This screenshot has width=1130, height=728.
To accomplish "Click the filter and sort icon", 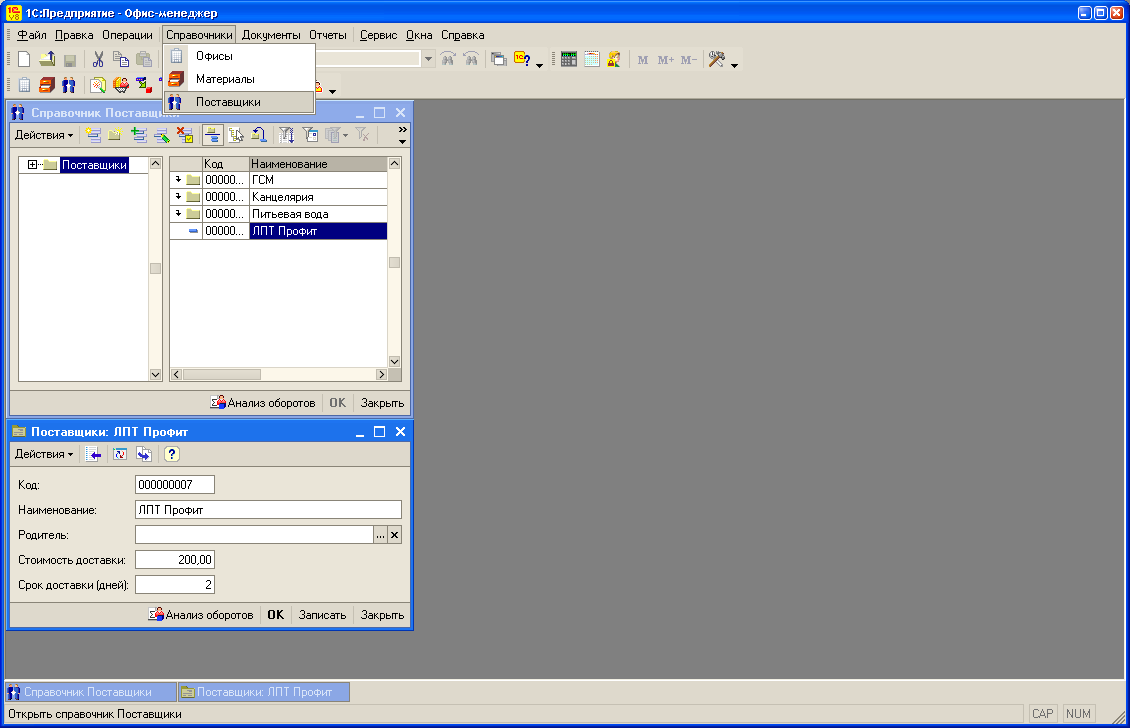I will click(x=286, y=135).
